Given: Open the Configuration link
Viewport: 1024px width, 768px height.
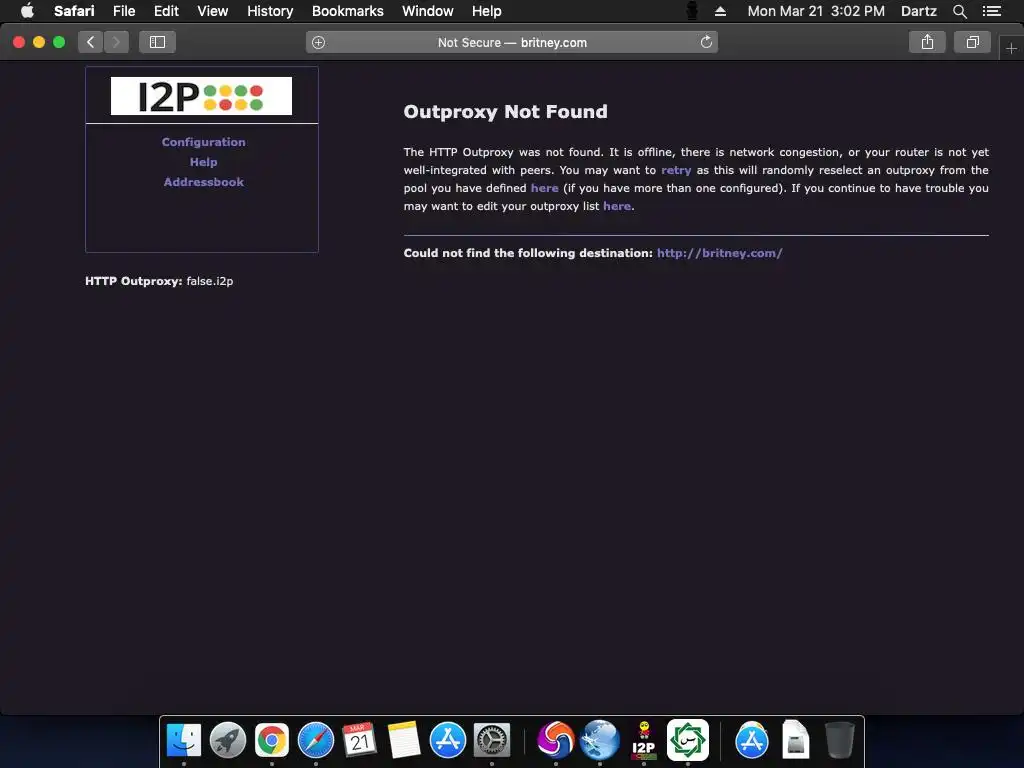Looking at the screenshot, I should tap(204, 142).
